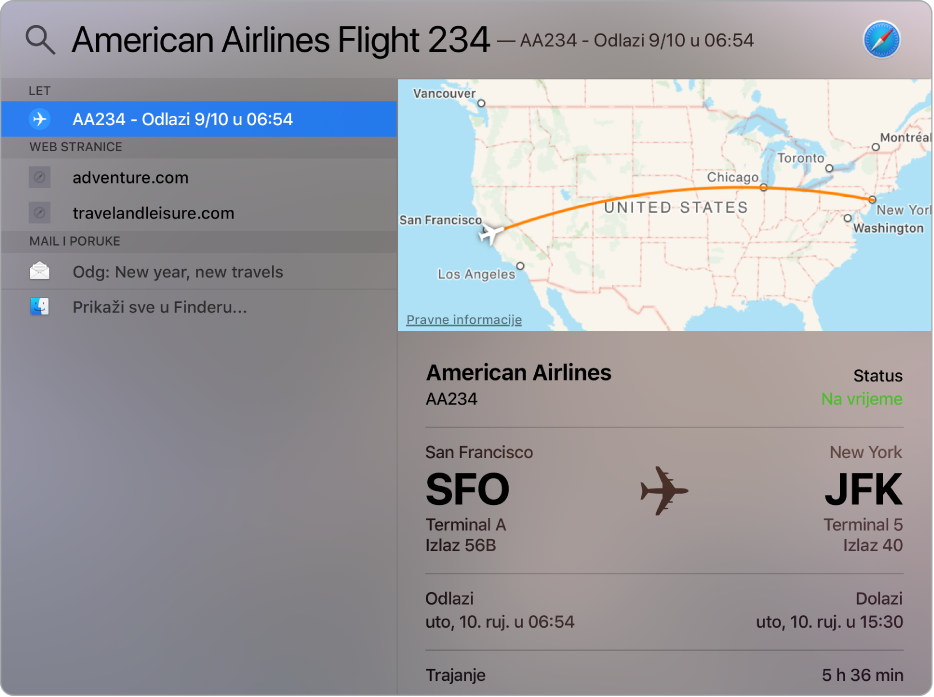
Task: Open the travelandleisure.com web result
Action: tap(153, 213)
